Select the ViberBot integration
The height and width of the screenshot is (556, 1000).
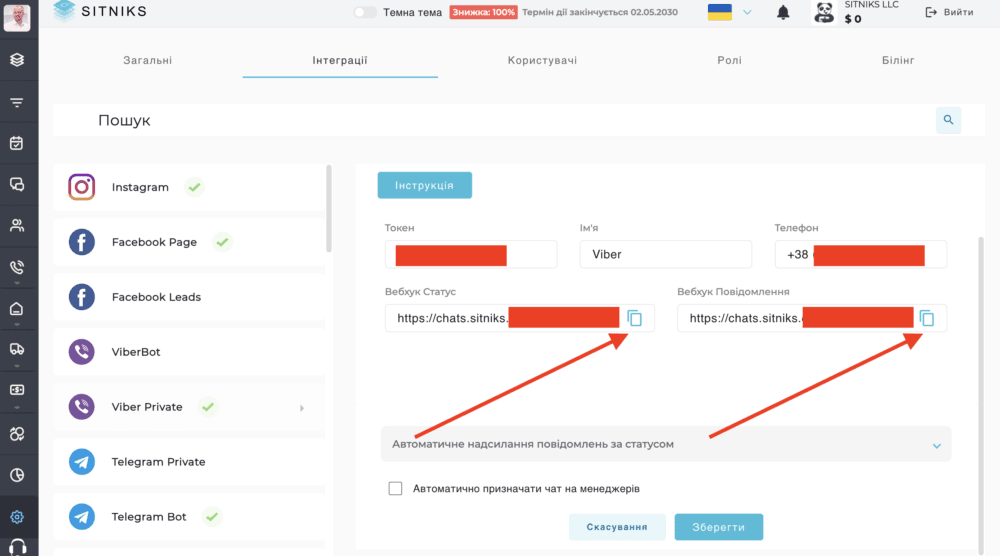pos(189,351)
